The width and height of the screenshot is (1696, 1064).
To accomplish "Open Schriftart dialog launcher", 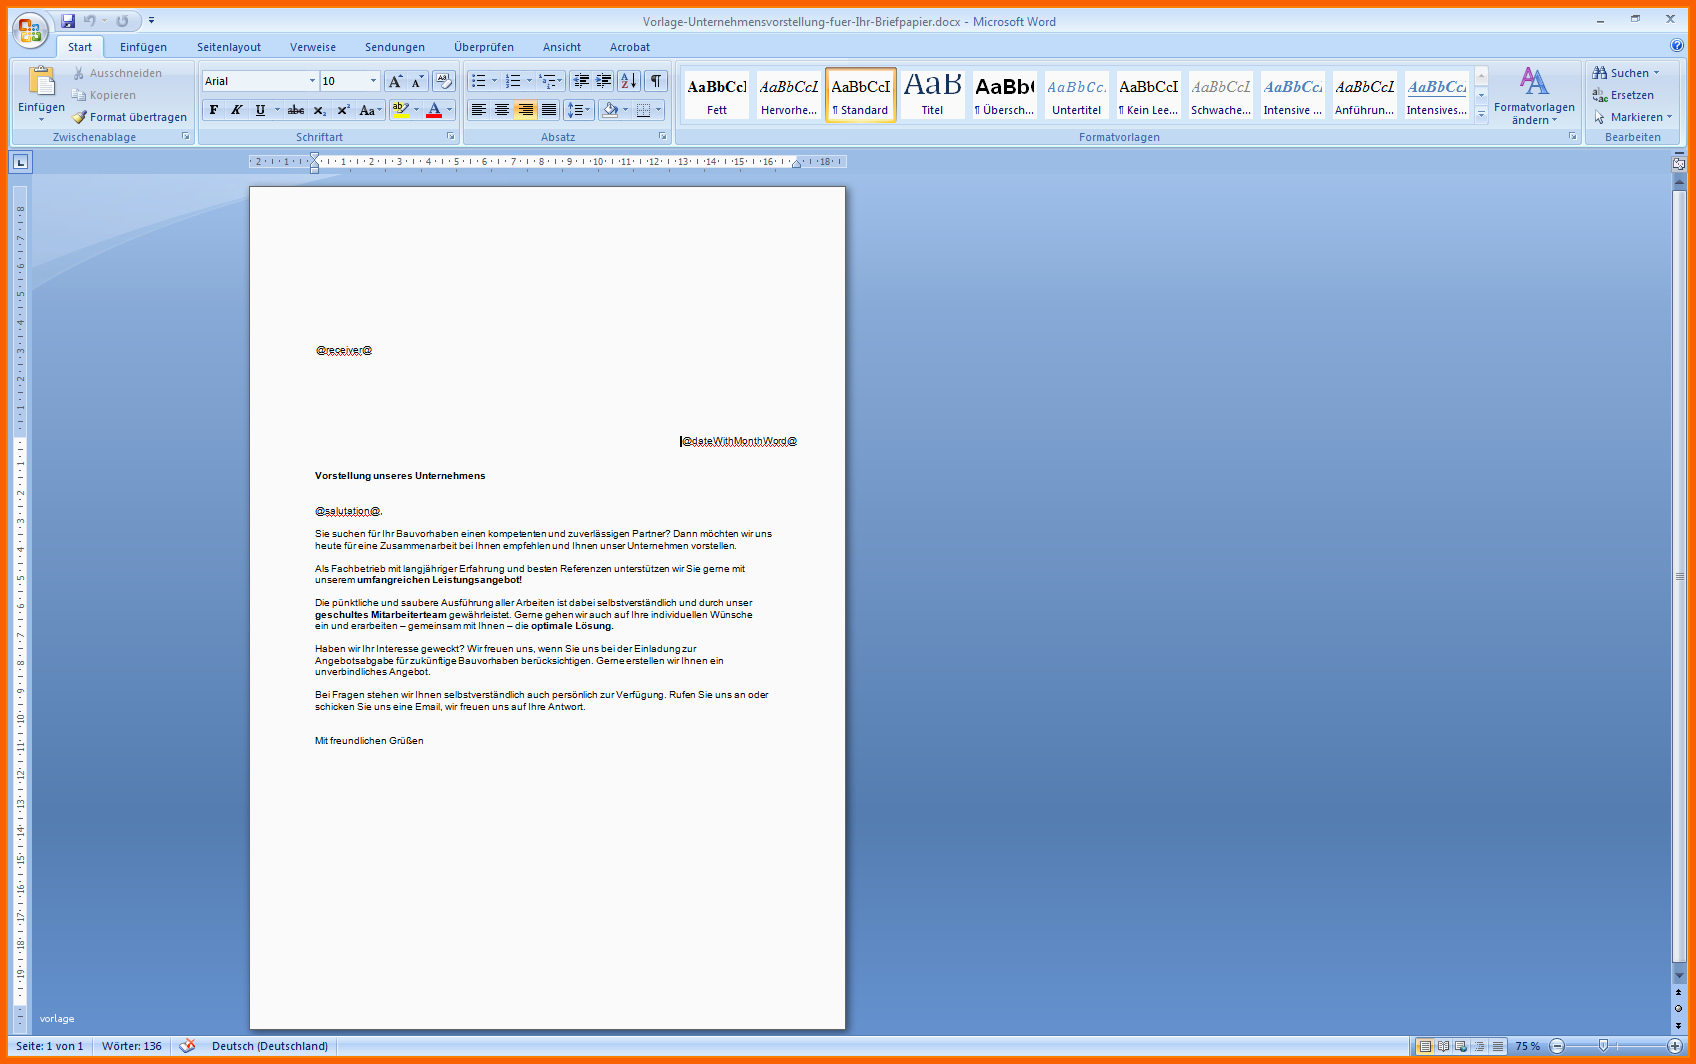I will pyautogui.click(x=450, y=136).
